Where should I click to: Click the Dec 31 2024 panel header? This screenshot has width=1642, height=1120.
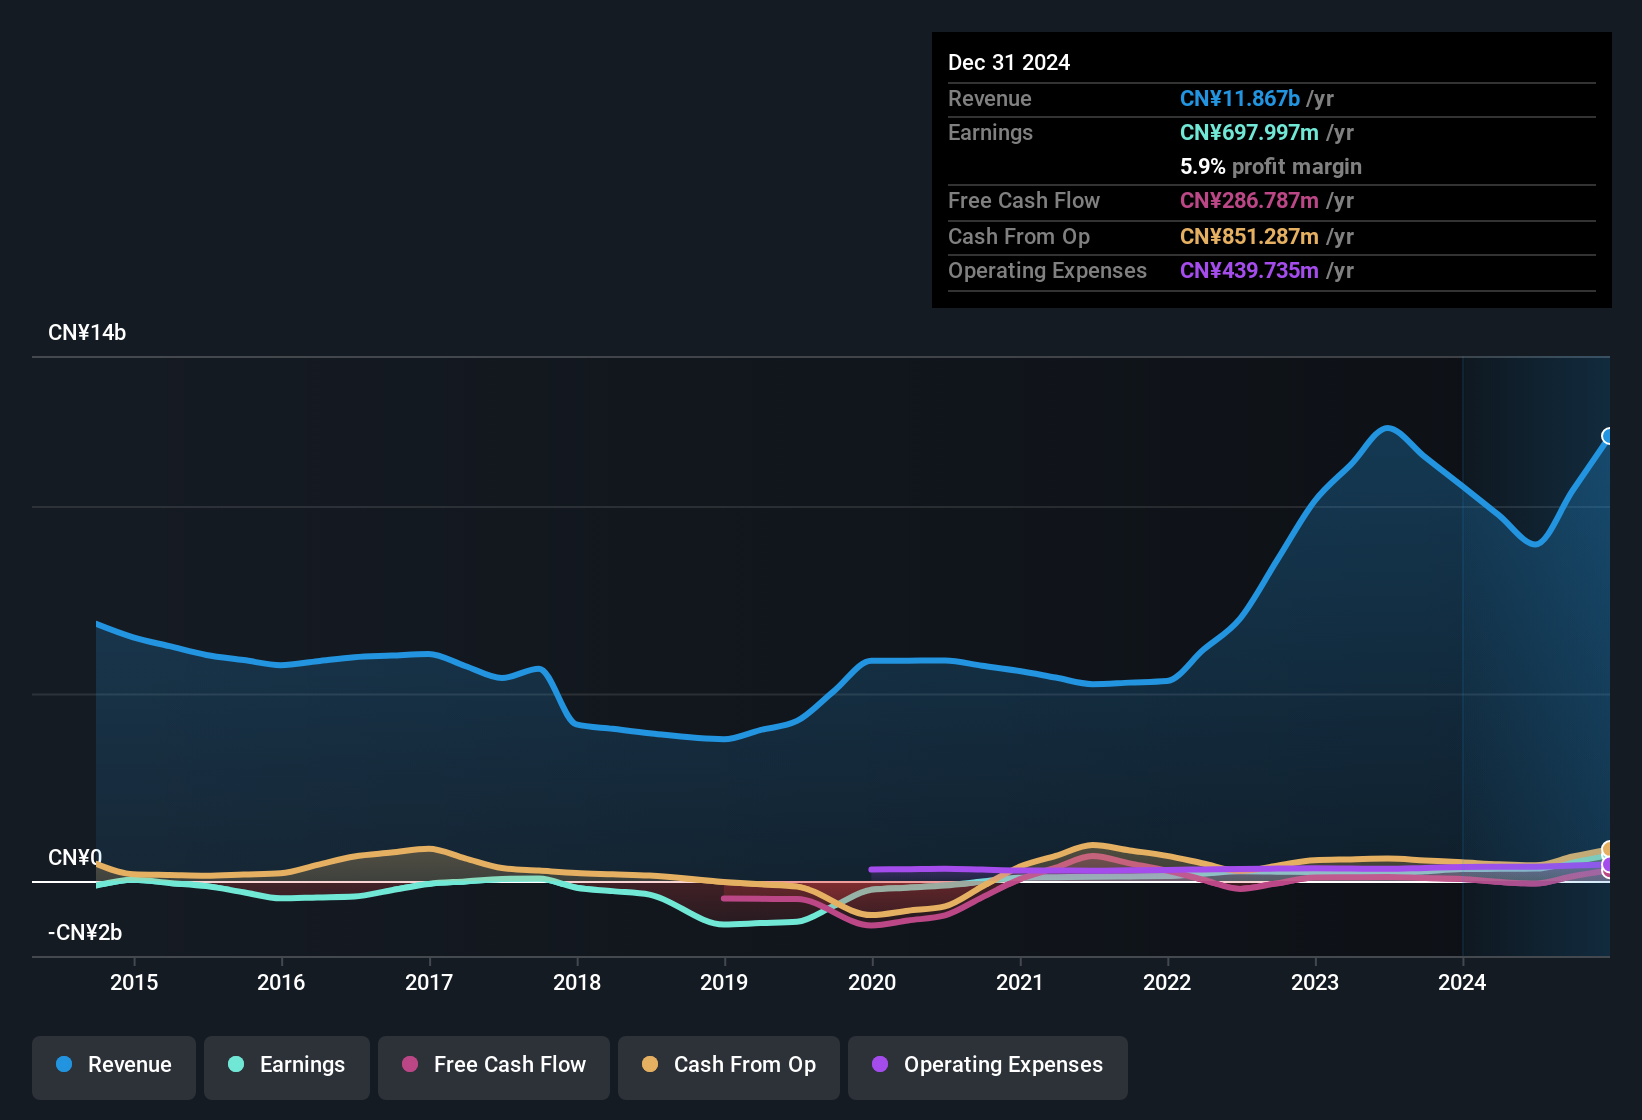coord(1009,62)
